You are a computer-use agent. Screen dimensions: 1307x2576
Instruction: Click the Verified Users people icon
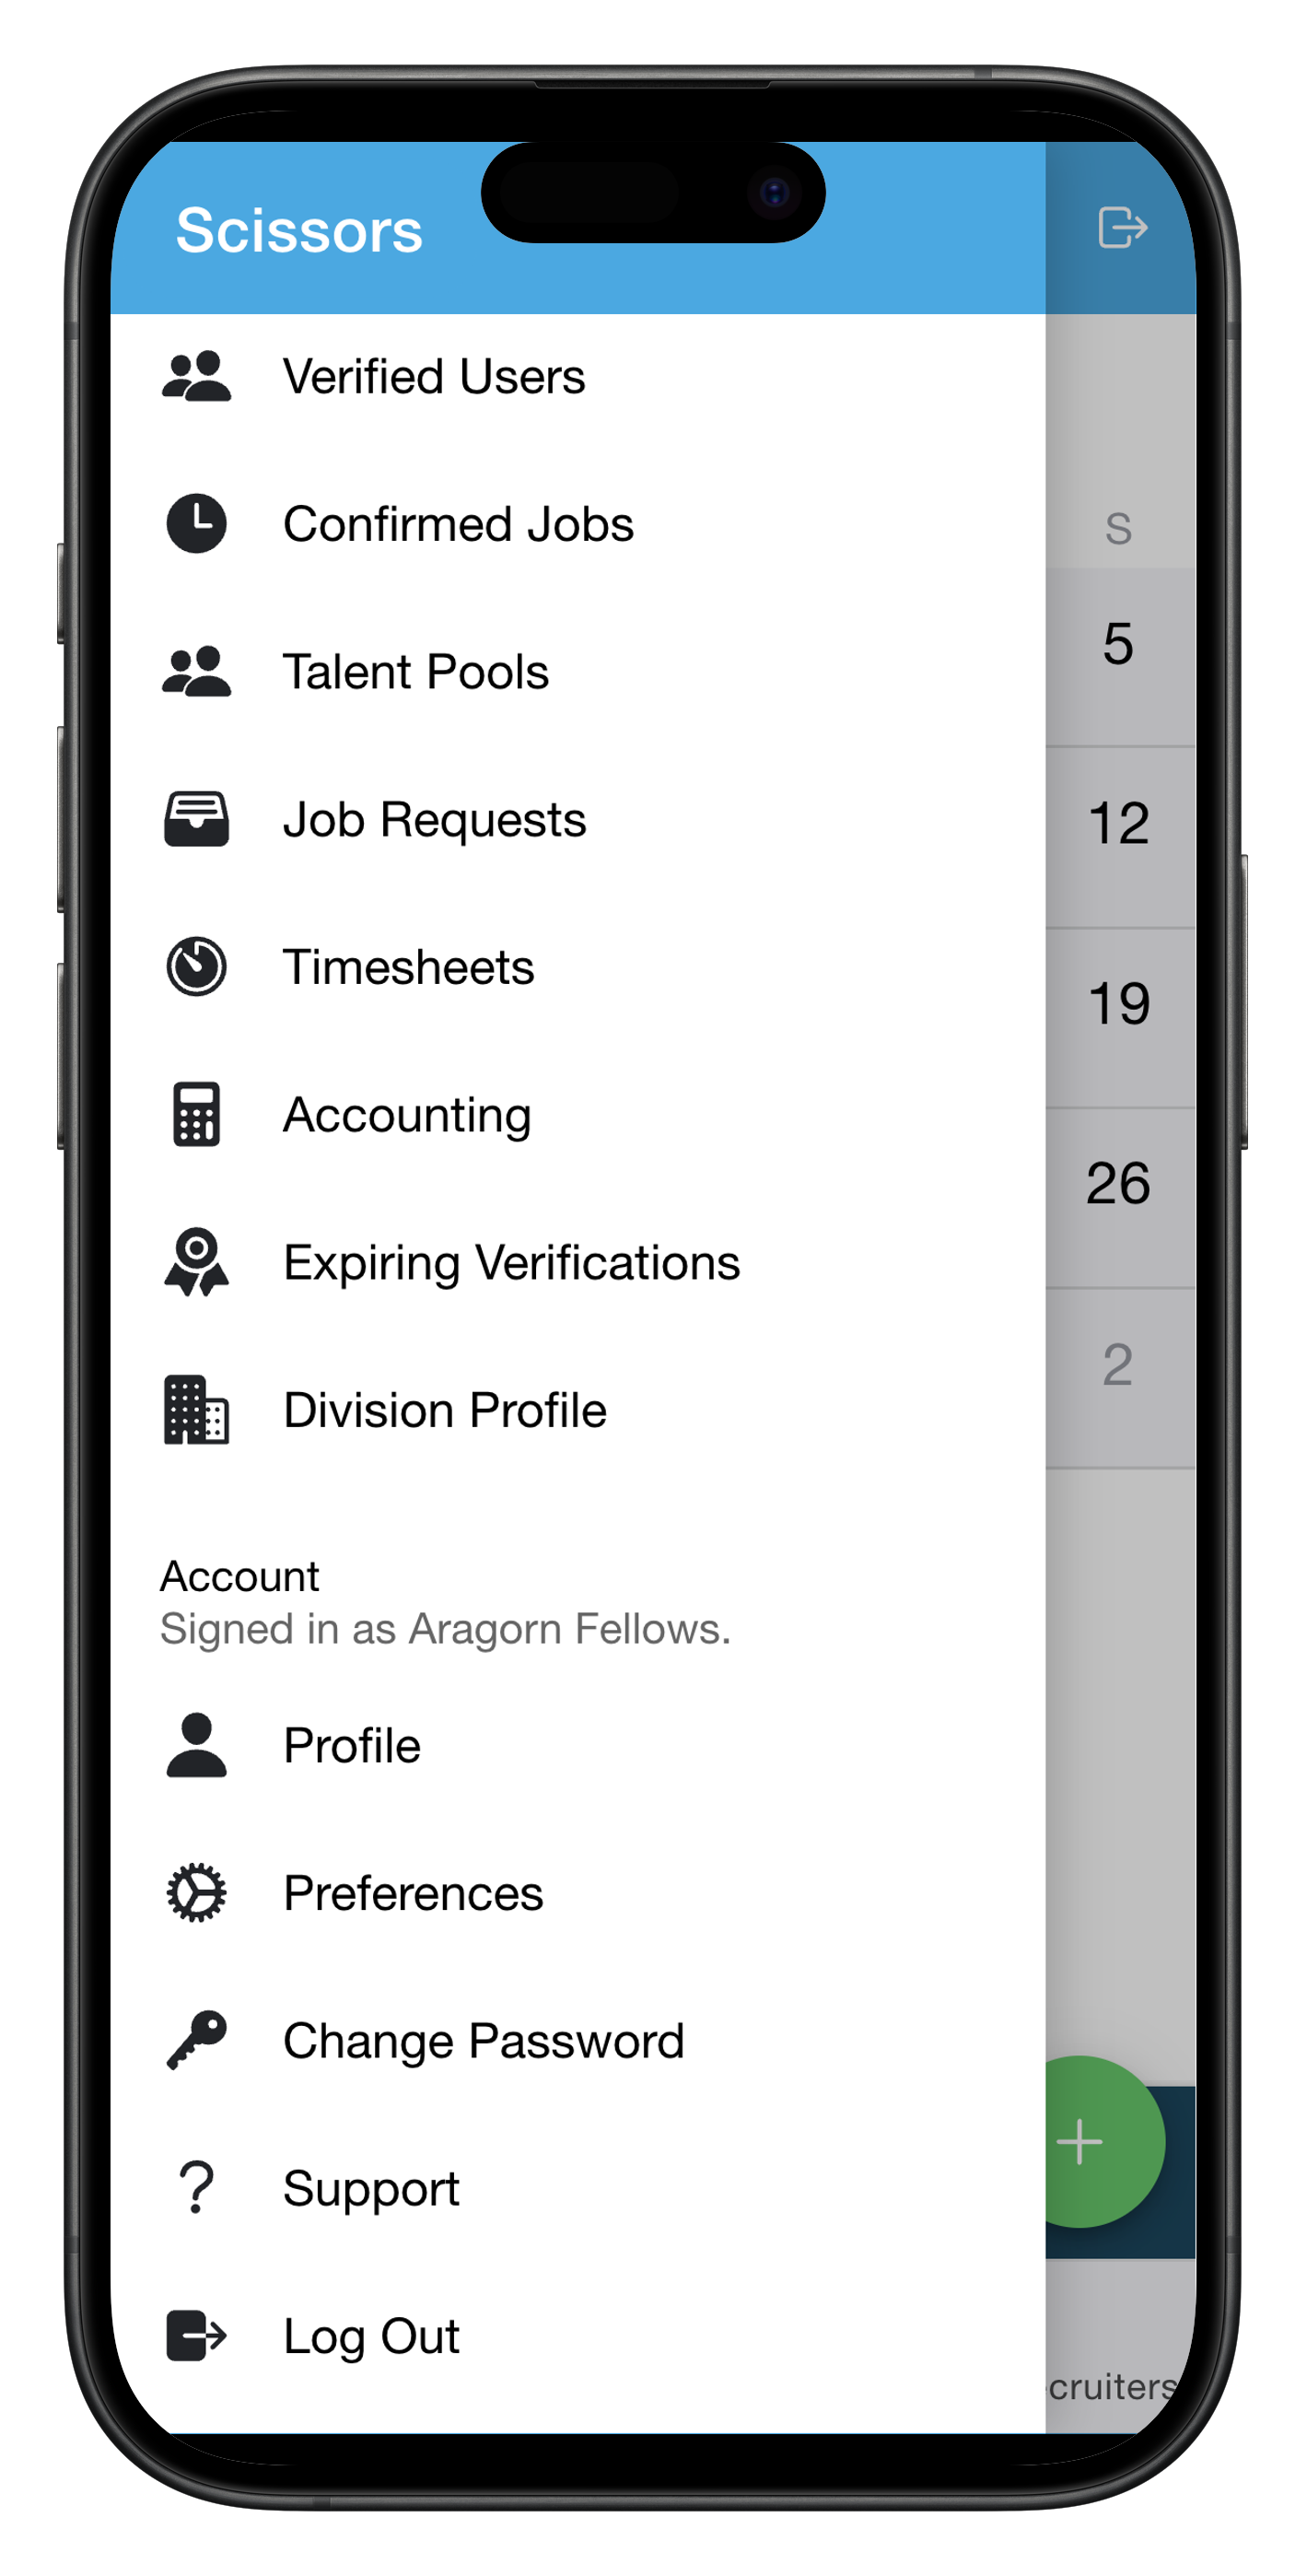[196, 377]
